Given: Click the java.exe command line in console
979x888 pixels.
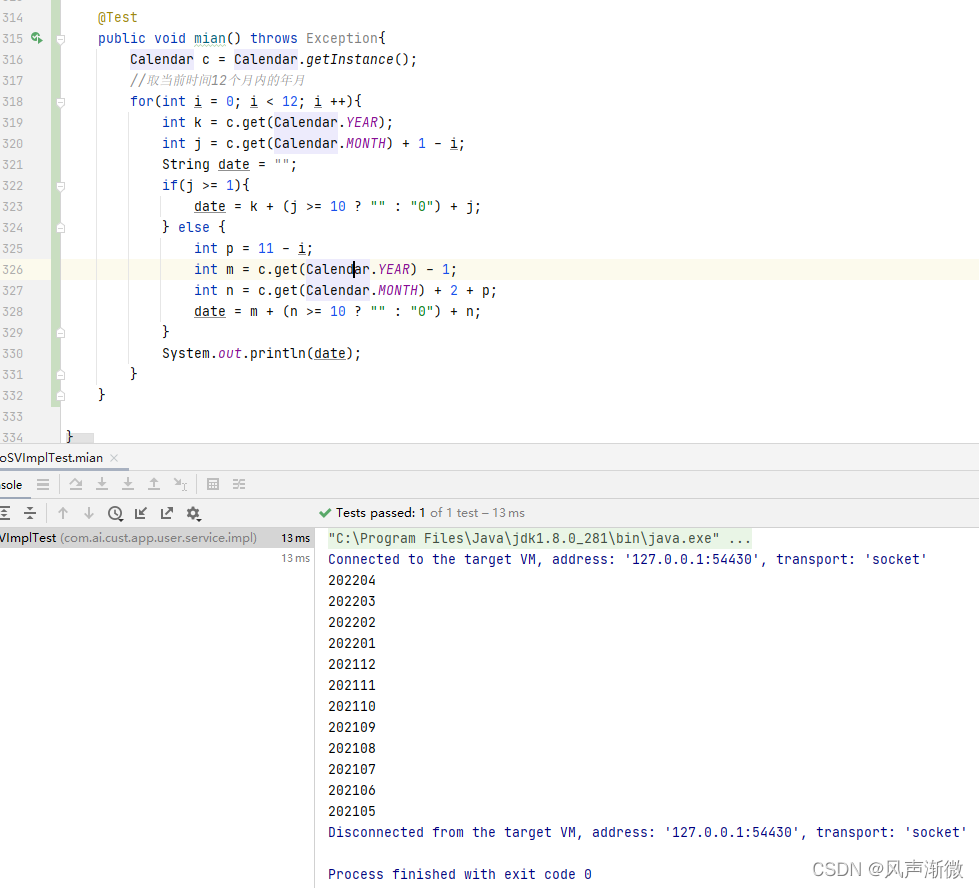Looking at the screenshot, I should (539, 538).
